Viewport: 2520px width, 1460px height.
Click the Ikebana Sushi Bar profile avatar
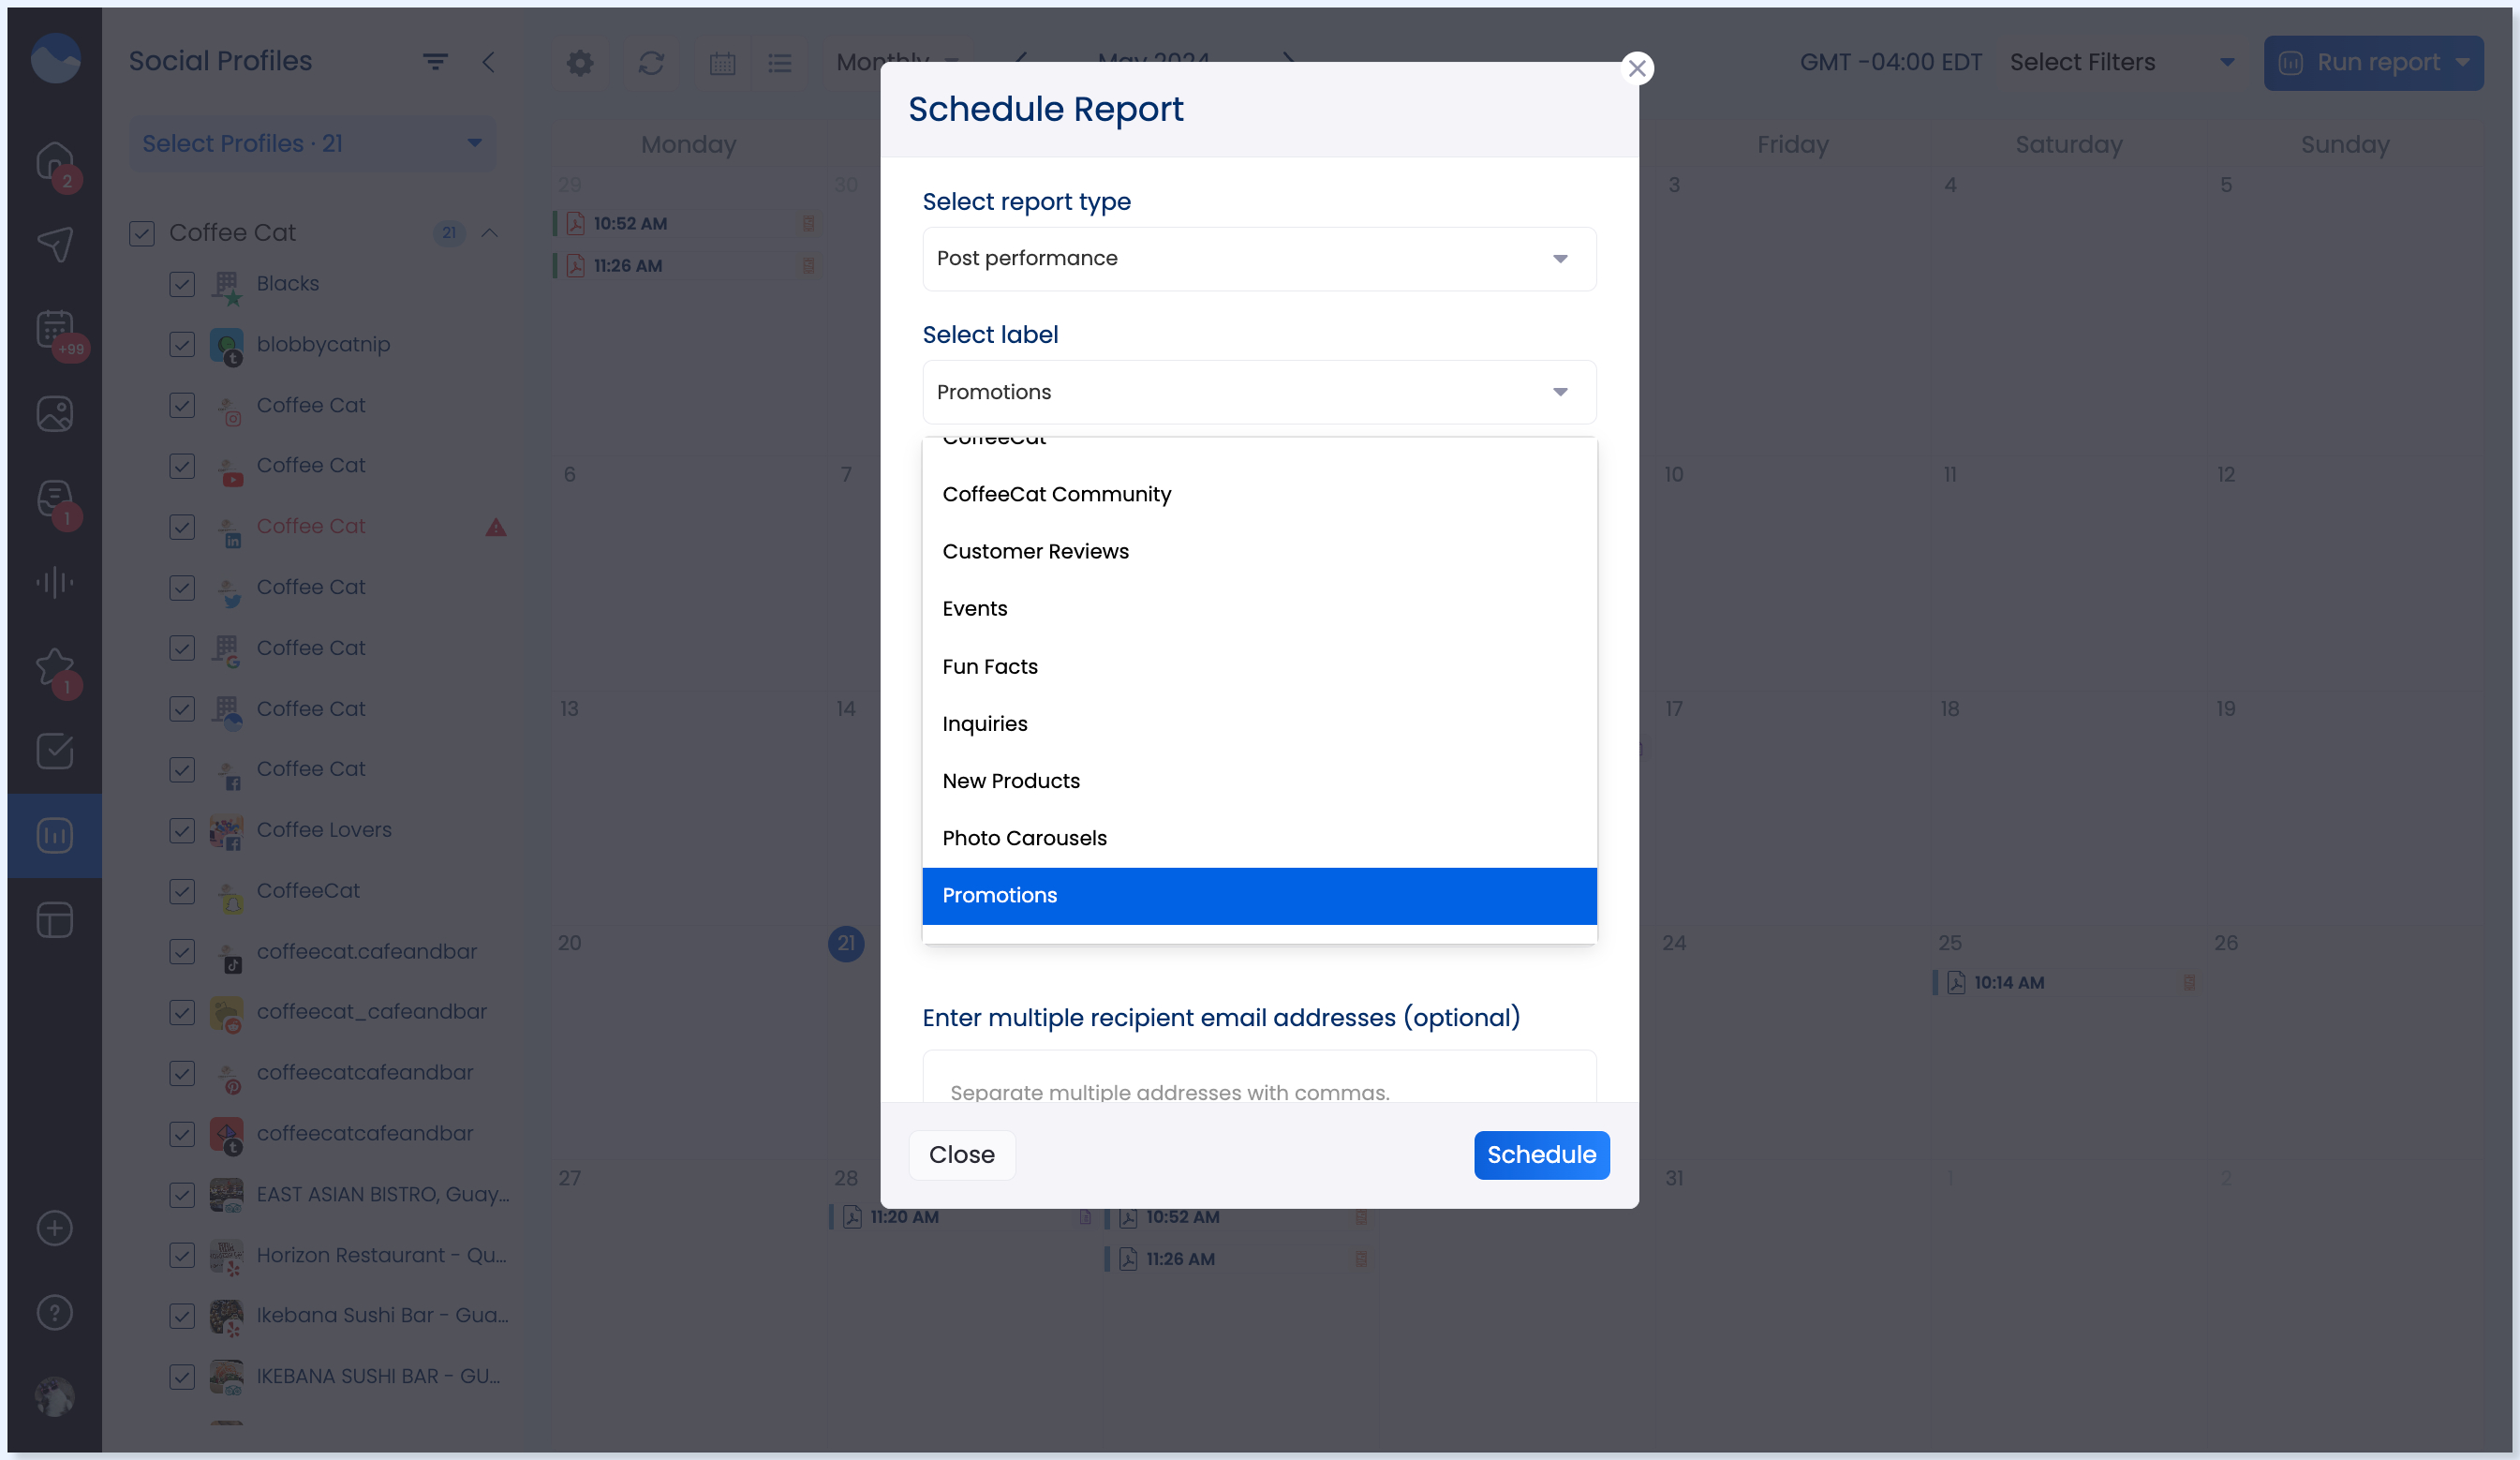(x=227, y=1317)
